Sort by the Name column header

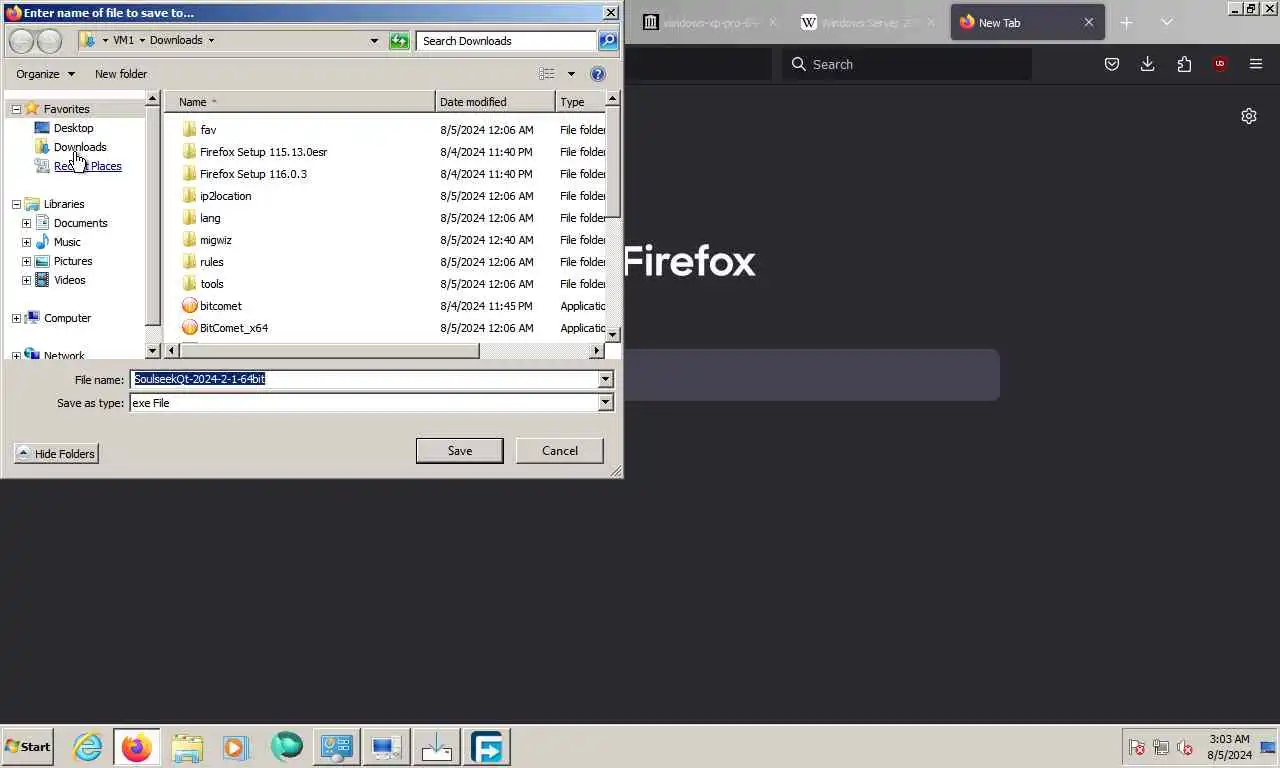300,102
